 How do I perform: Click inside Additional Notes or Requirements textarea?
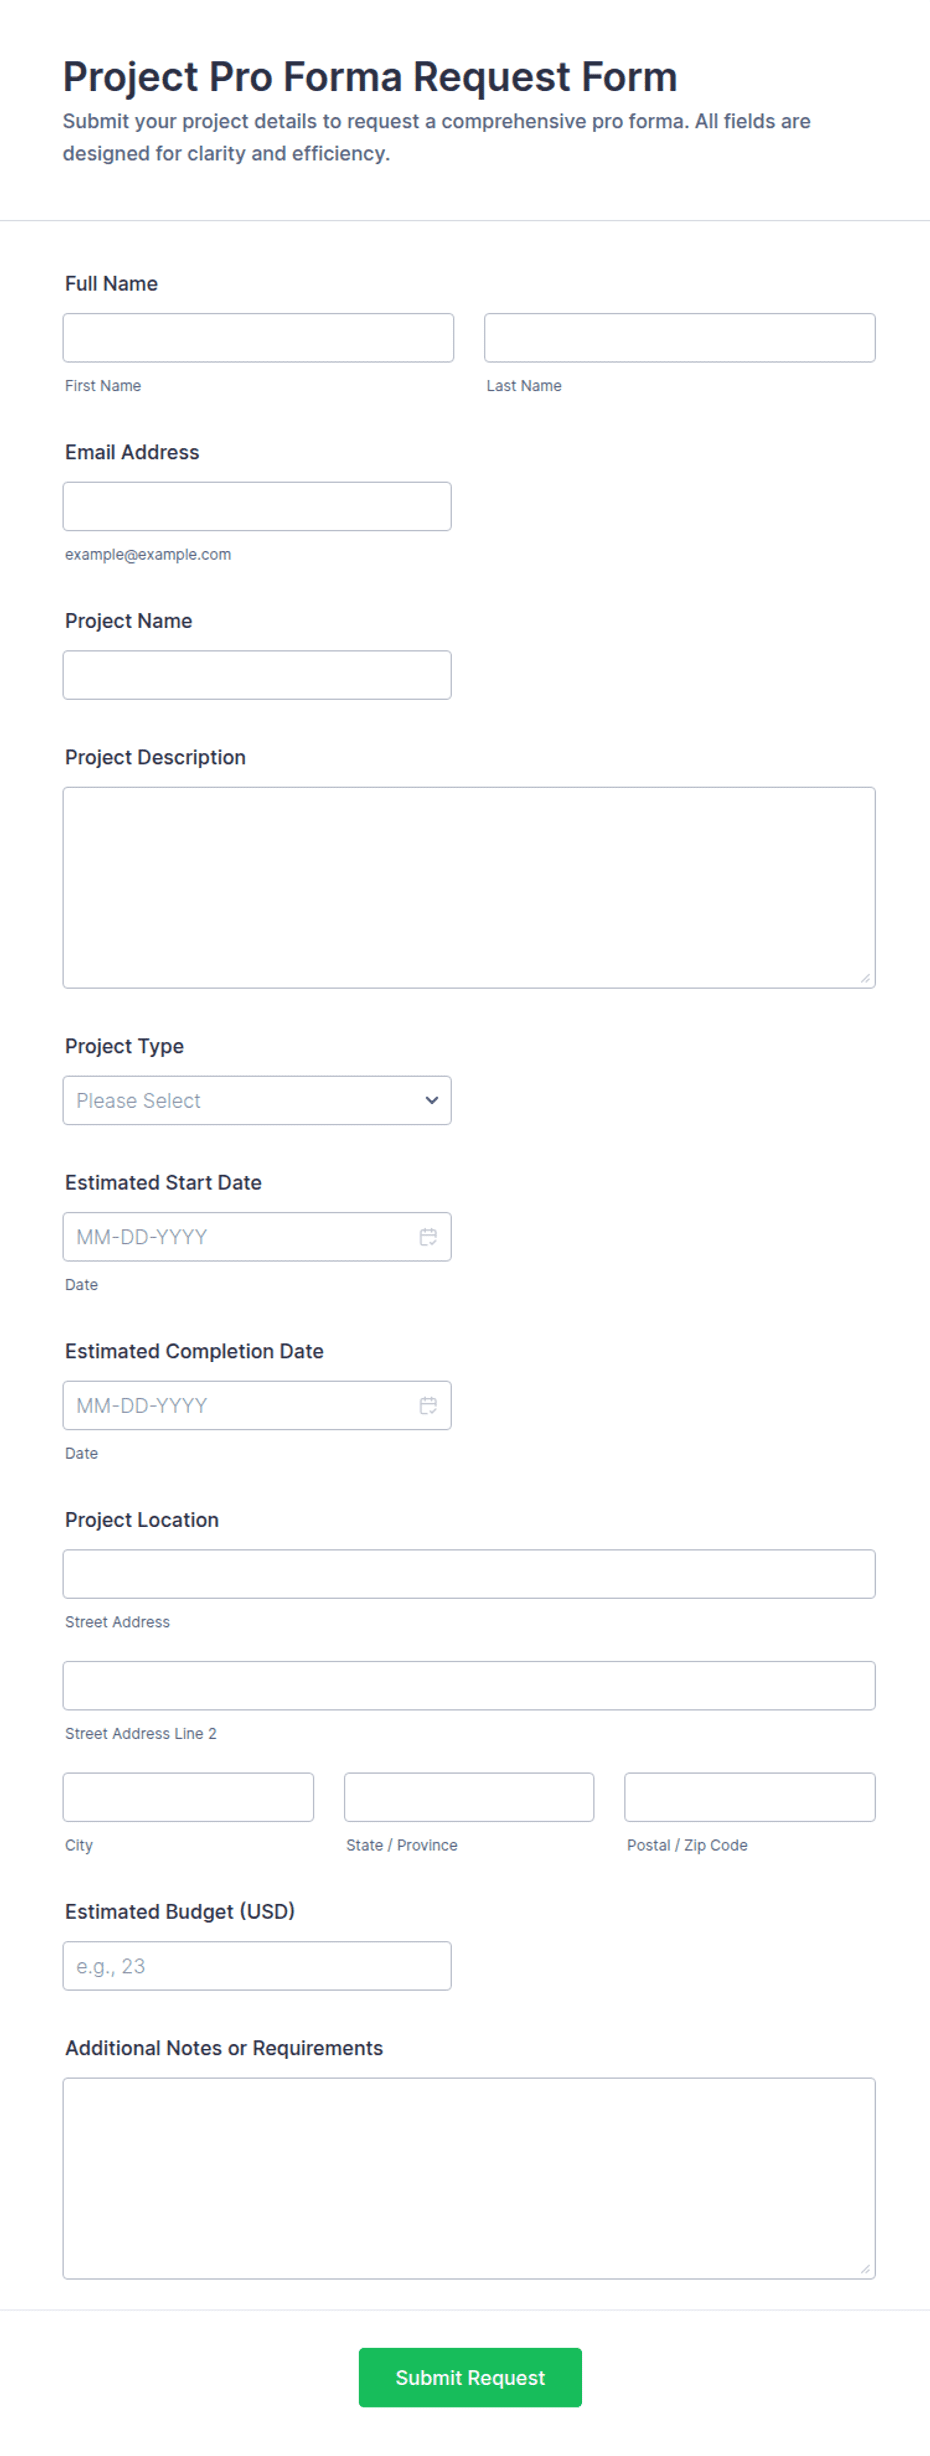[469, 2178]
